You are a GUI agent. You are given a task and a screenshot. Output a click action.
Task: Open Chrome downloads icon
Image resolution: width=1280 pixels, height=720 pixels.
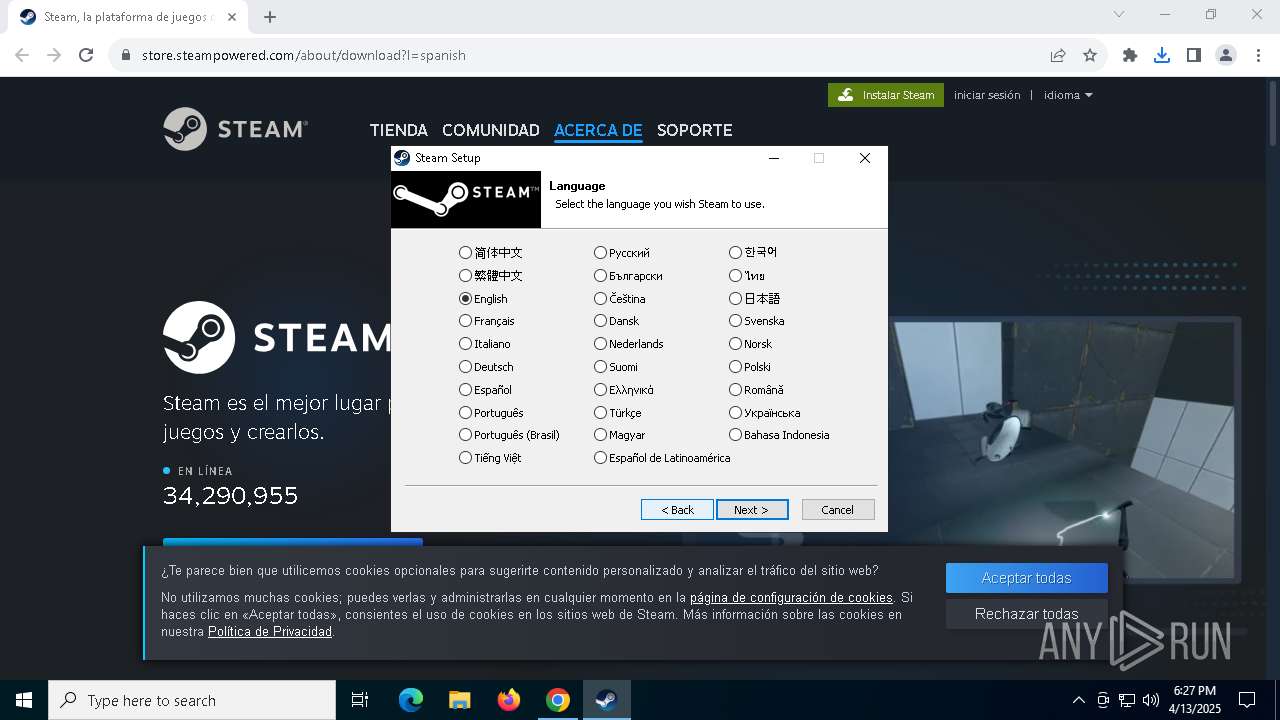(1162, 55)
